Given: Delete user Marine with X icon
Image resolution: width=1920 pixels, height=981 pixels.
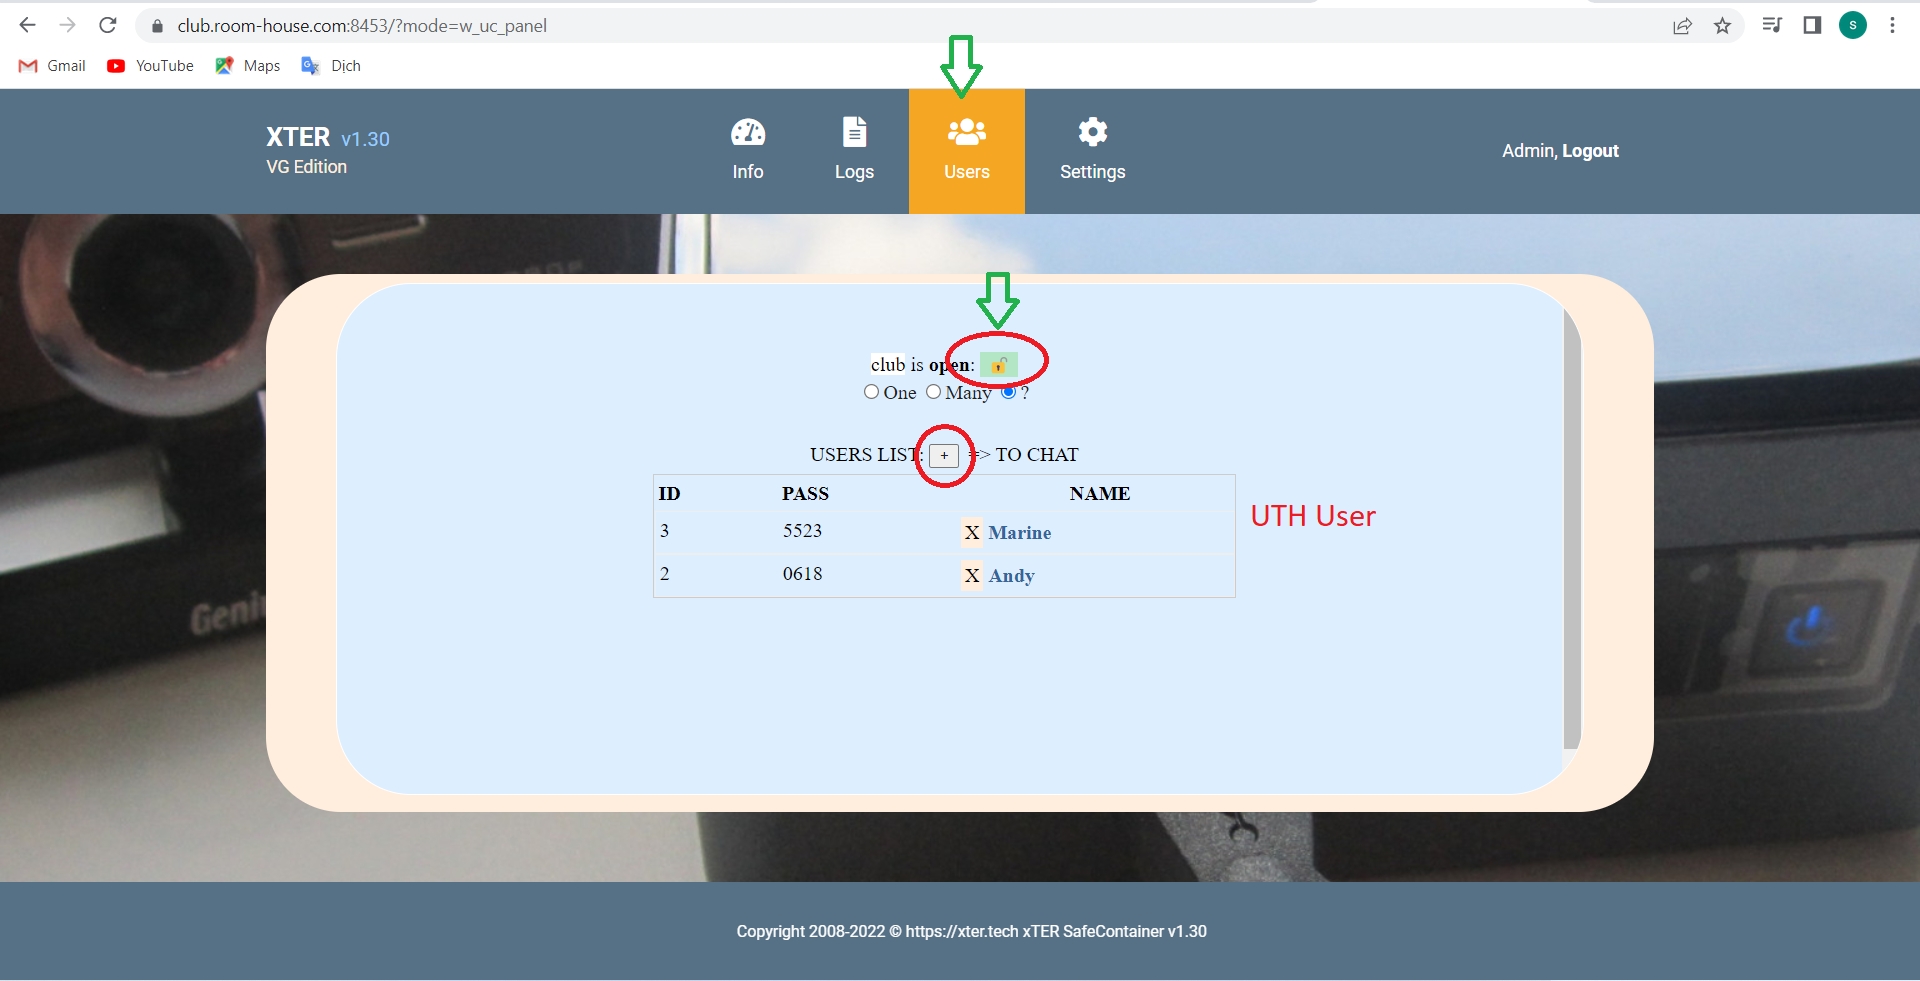Looking at the screenshot, I should click(x=971, y=533).
